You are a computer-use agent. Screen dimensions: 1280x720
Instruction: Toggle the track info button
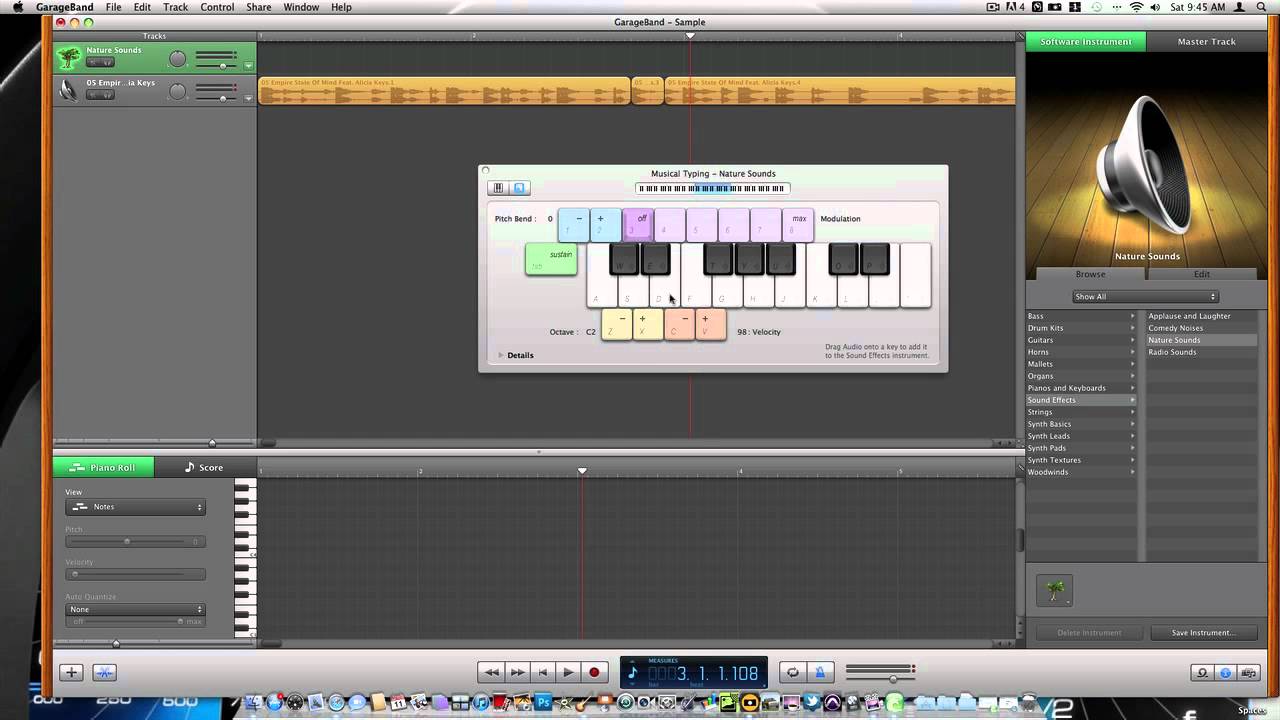coord(1226,673)
